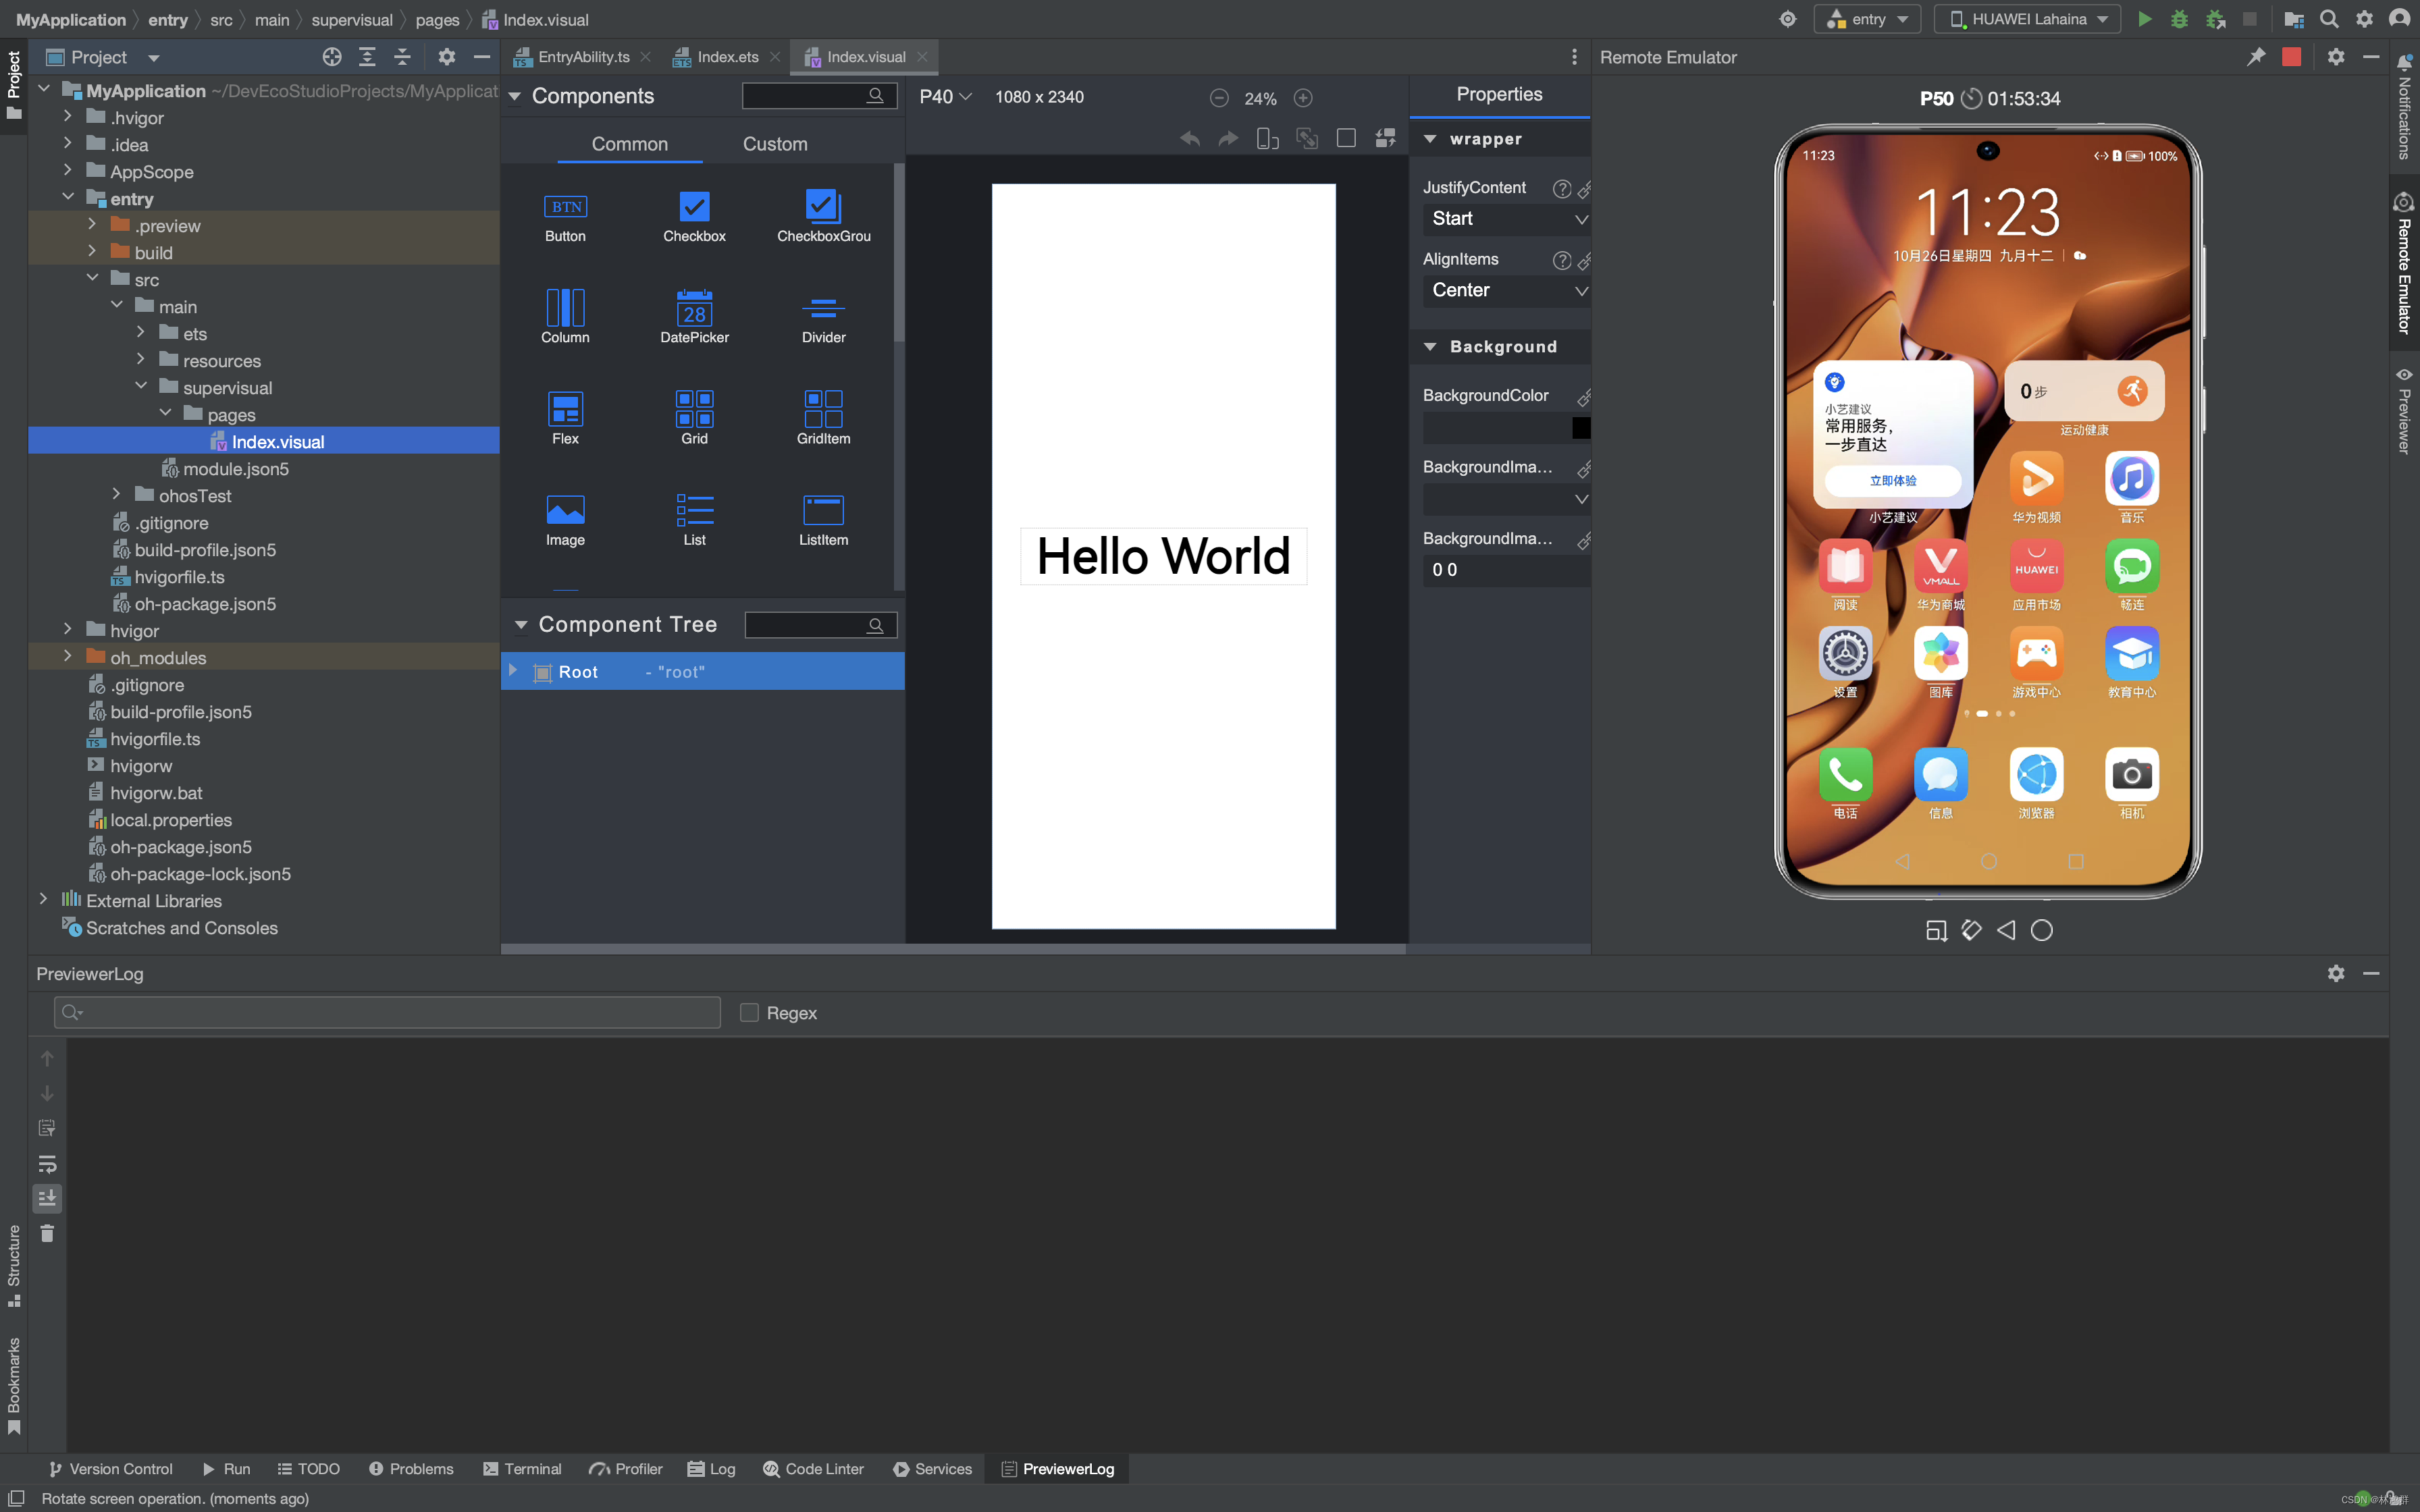Image resolution: width=2420 pixels, height=1512 pixels.
Task: Toggle scroll to end in PreviewerLog
Action: click(x=47, y=1198)
